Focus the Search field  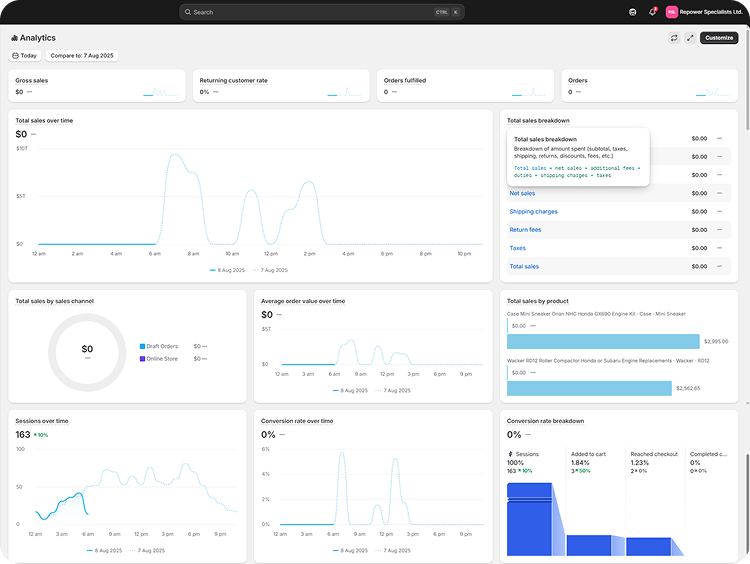click(x=321, y=12)
